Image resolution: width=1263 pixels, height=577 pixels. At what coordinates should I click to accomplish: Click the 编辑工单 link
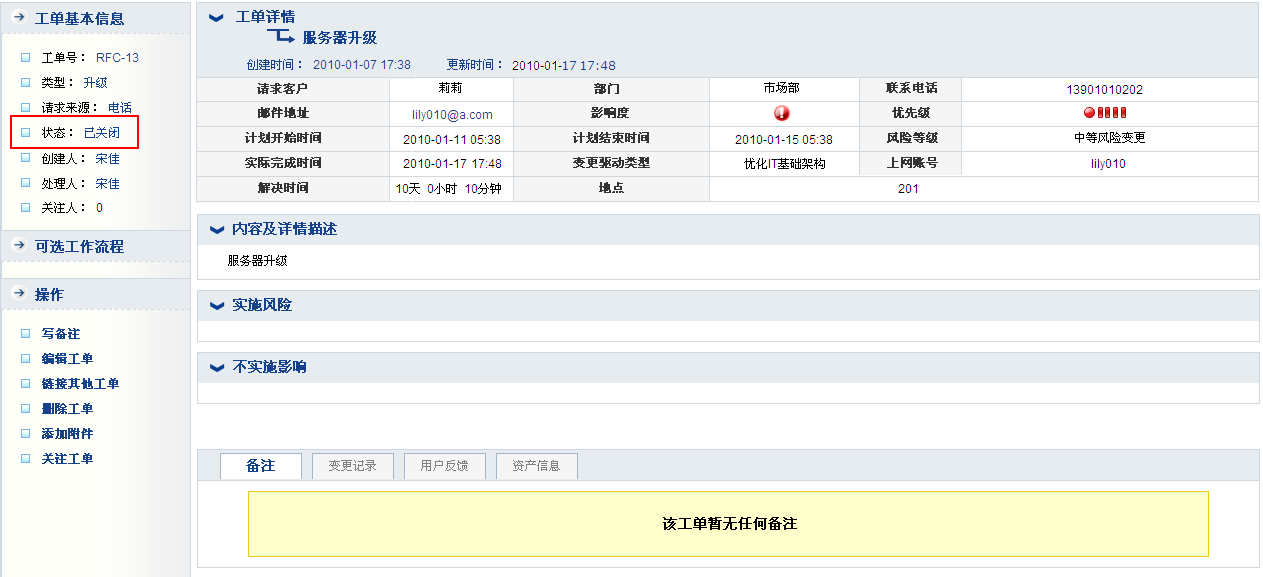tap(67, 359)
